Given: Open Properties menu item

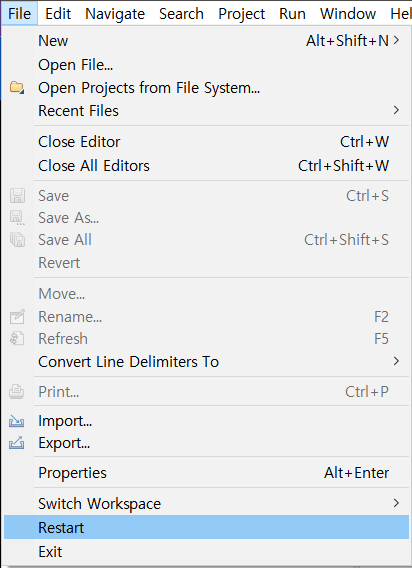Looking at the screenshot, I should 207,473.
